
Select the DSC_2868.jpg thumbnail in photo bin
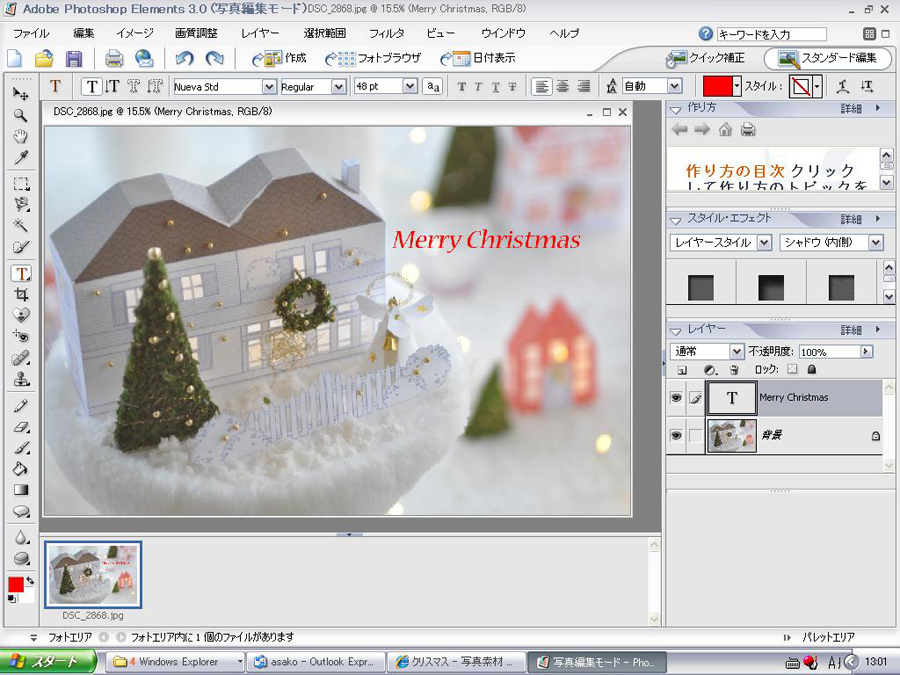[94, 574]
